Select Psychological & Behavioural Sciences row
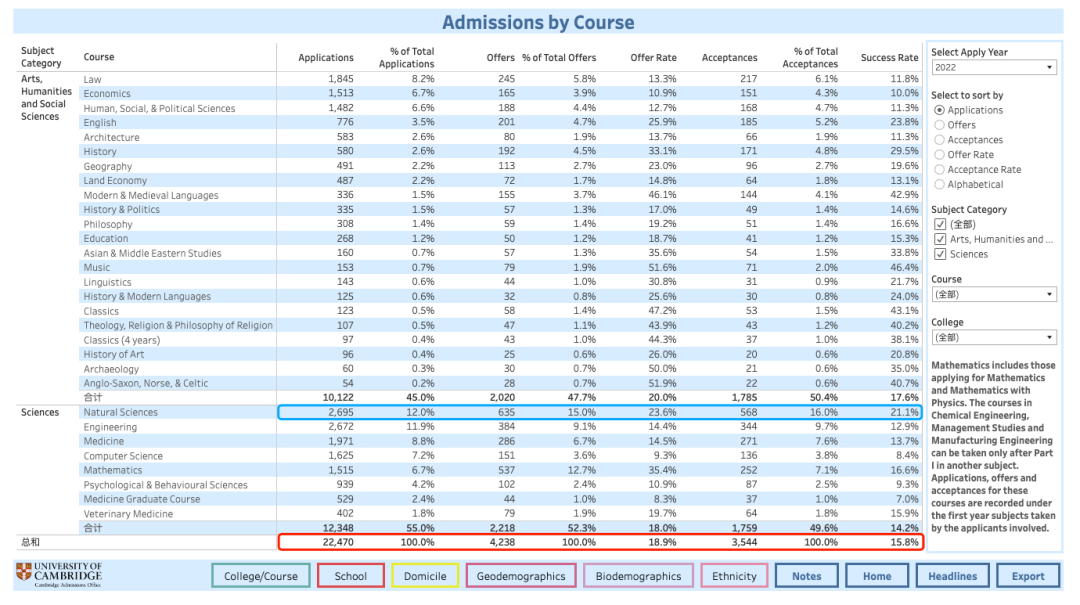The height and width of the screenshot is (605, 1080). coord(165,484)
